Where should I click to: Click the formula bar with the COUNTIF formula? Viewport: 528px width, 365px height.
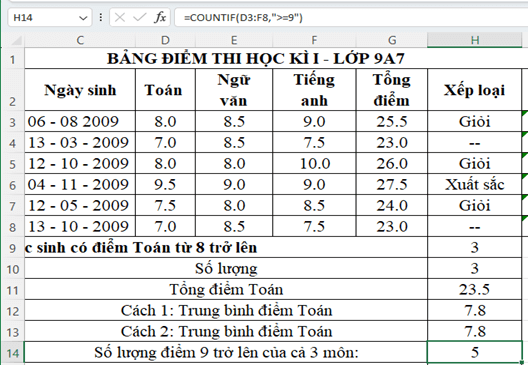coord(351,17)
